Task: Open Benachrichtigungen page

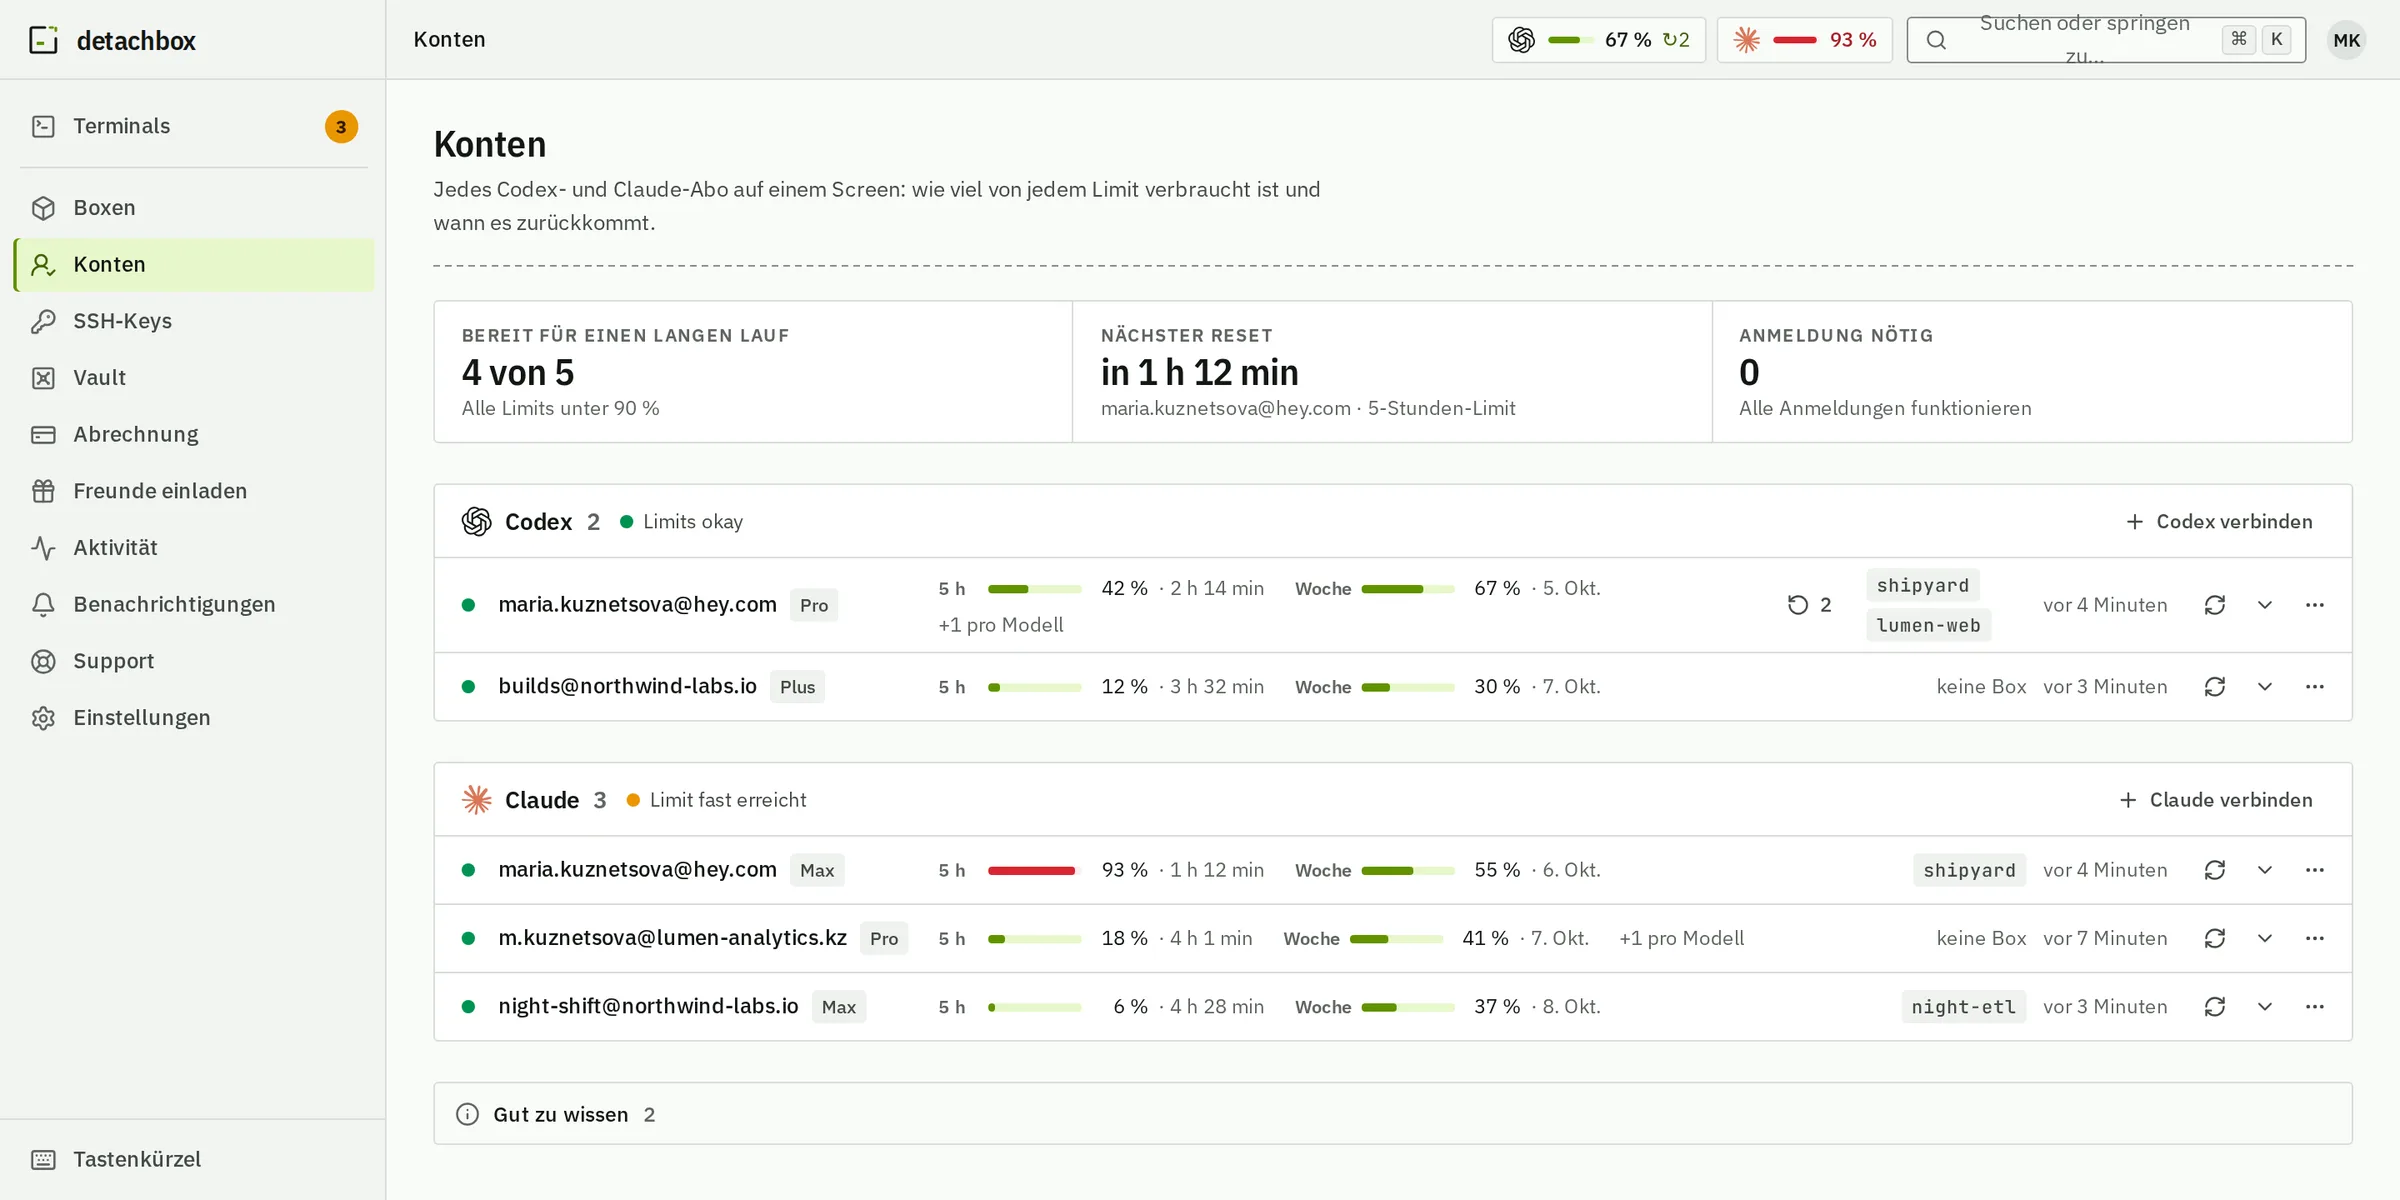Action: (x=194, y=604)
